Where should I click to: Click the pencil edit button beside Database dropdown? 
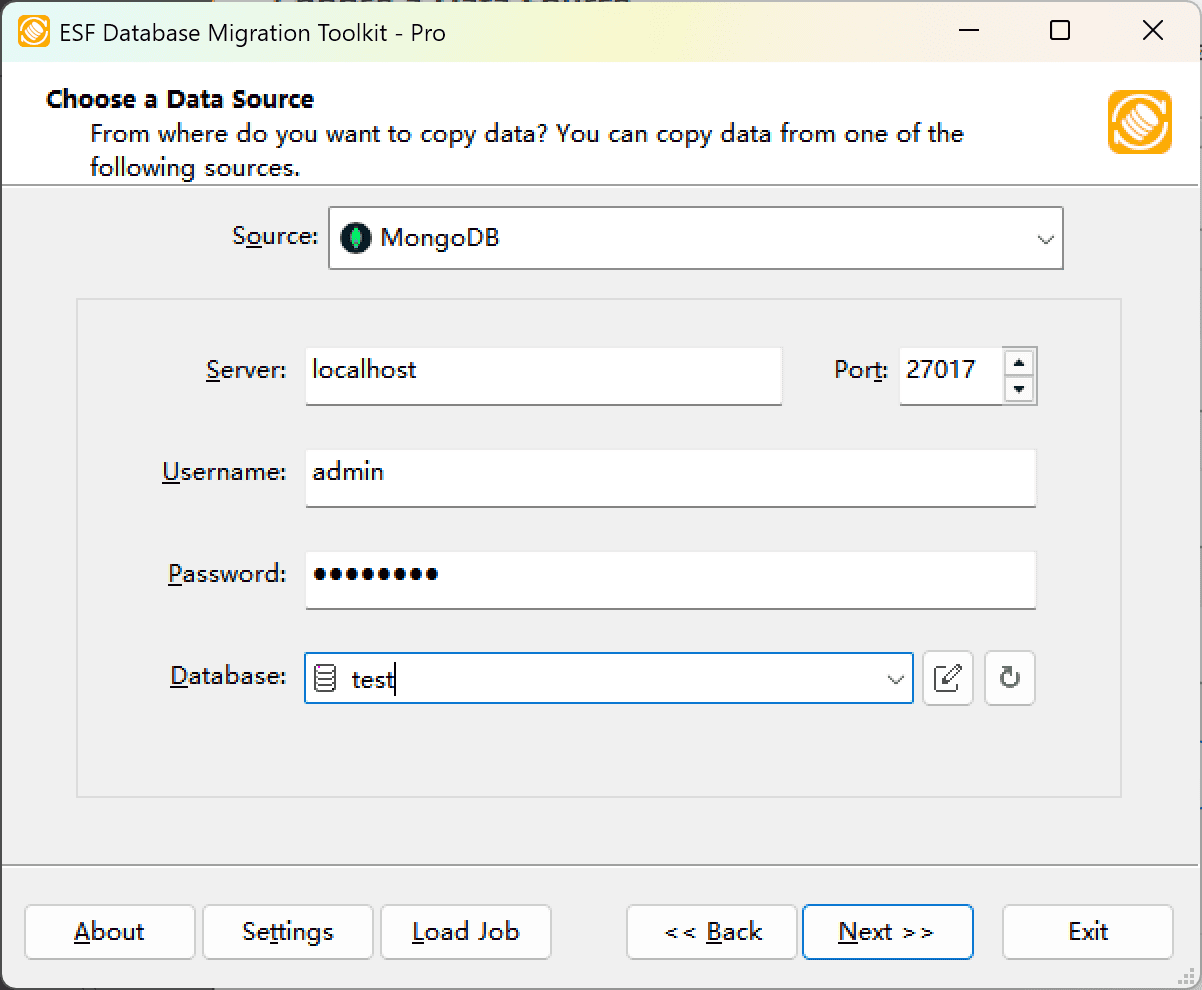pyautogui.click(x=947, y=678)
